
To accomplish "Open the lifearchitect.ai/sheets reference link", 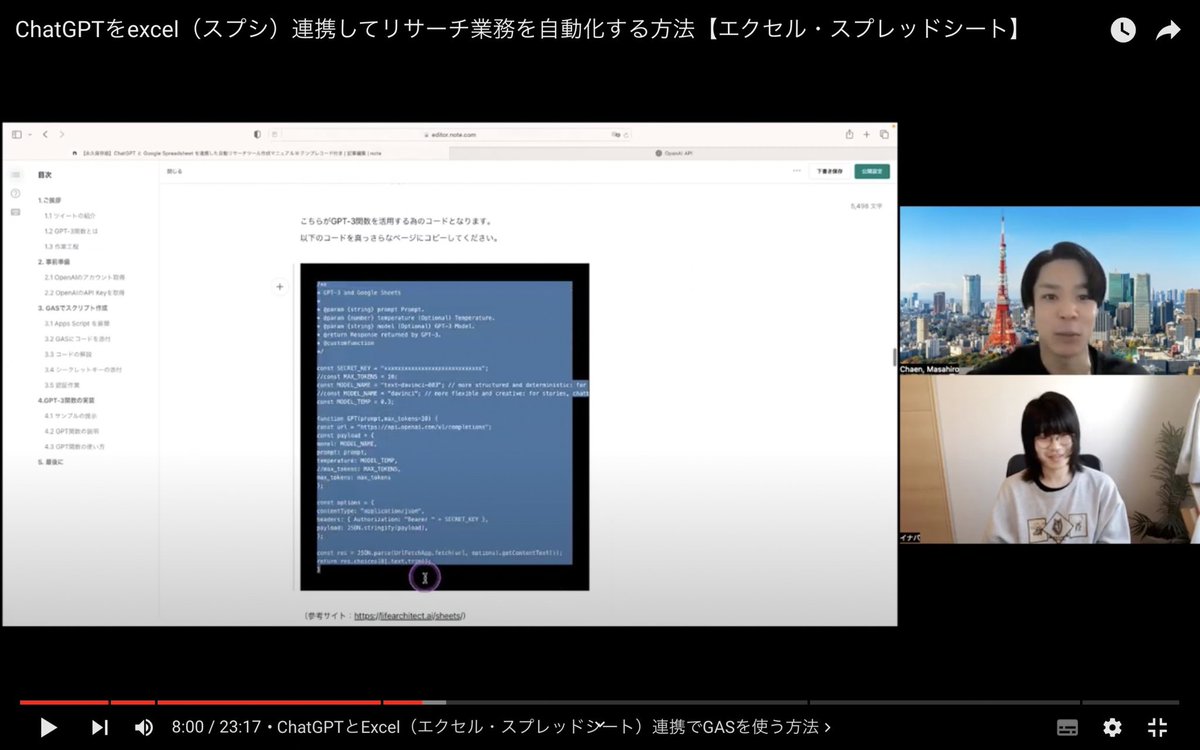I will (x=408, y=616).
